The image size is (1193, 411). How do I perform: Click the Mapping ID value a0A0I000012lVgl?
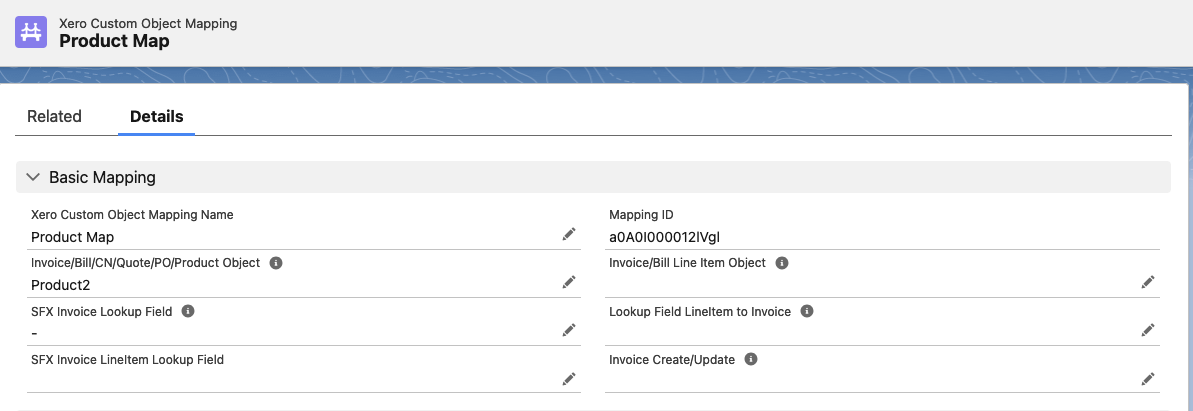click(664, 237)
